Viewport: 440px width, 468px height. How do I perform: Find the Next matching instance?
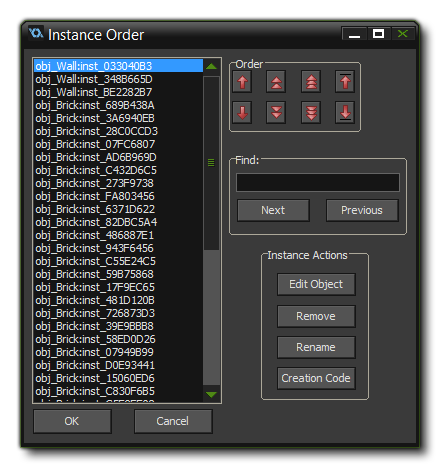point(273,210)
